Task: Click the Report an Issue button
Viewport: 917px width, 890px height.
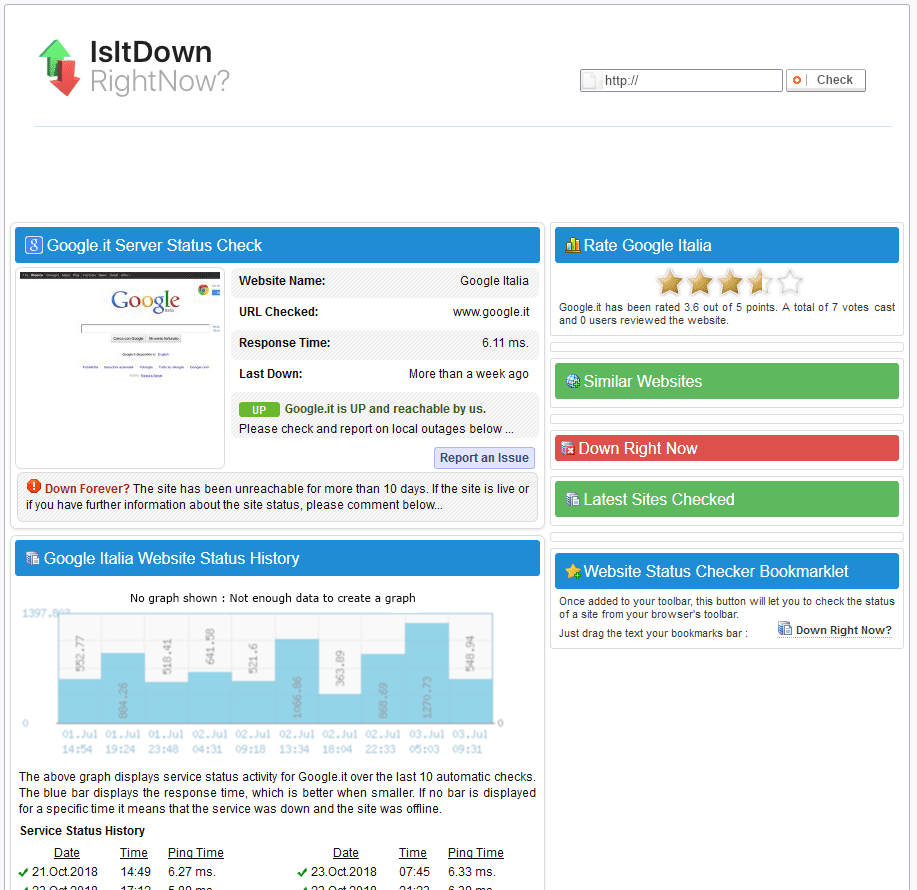Action: [484, 458]
